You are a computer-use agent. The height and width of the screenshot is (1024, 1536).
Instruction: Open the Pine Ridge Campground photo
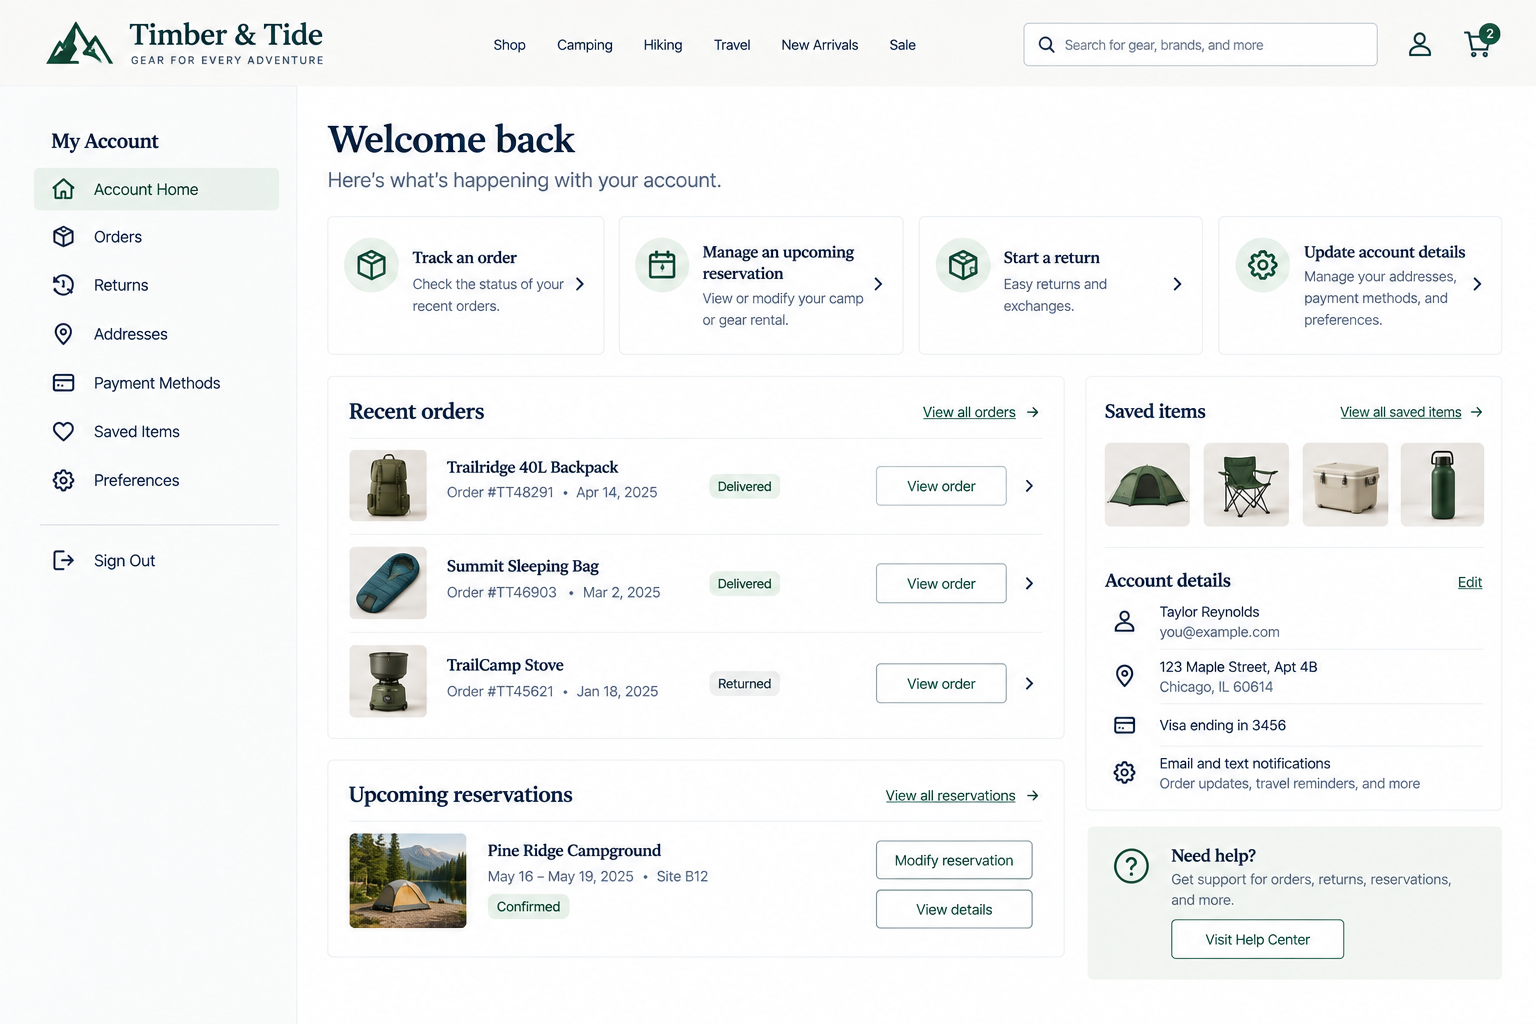point(408,881)
